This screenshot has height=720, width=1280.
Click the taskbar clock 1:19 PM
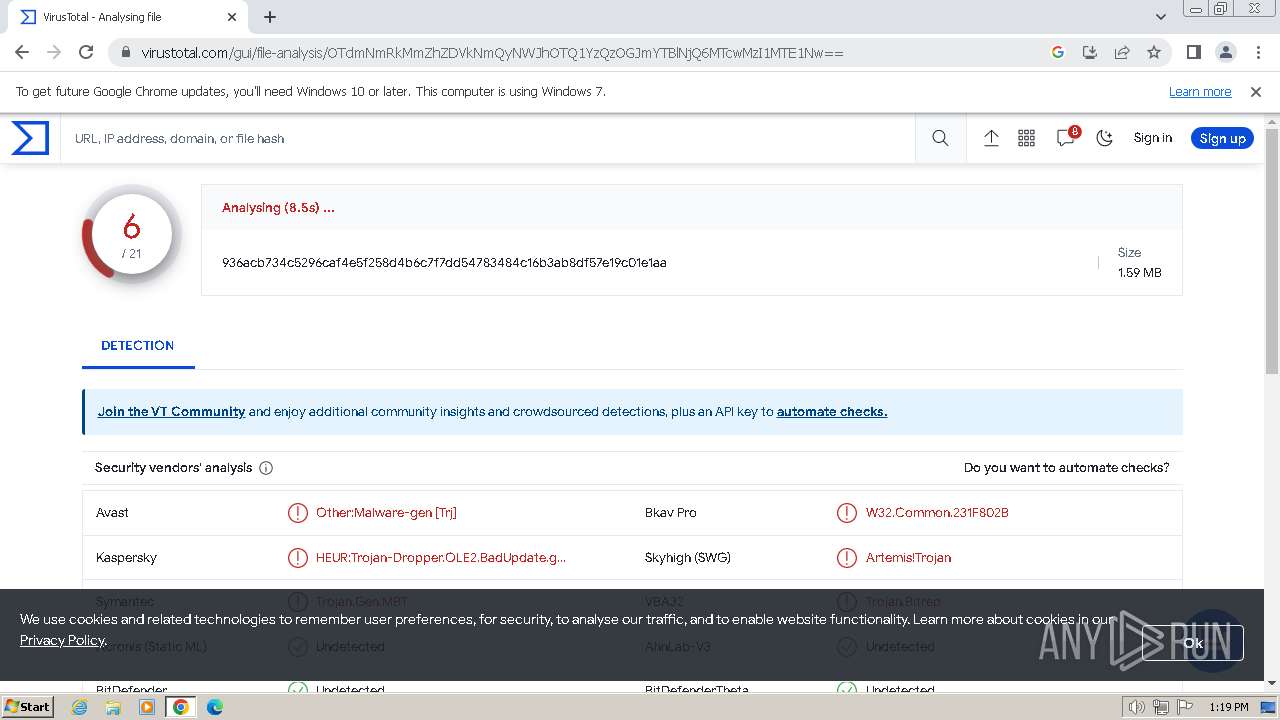pos(1228,707)
